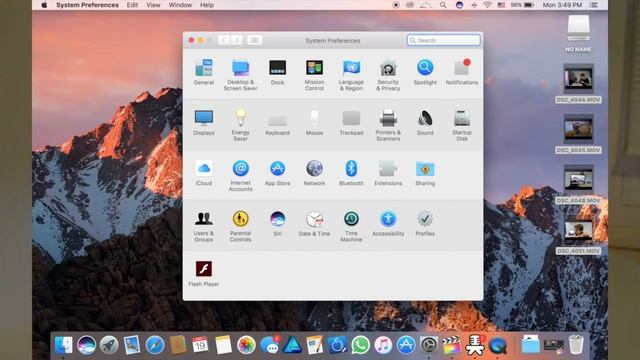Open Calendar from the Dock
The image size is (640, 360).
tap(200, 345)
